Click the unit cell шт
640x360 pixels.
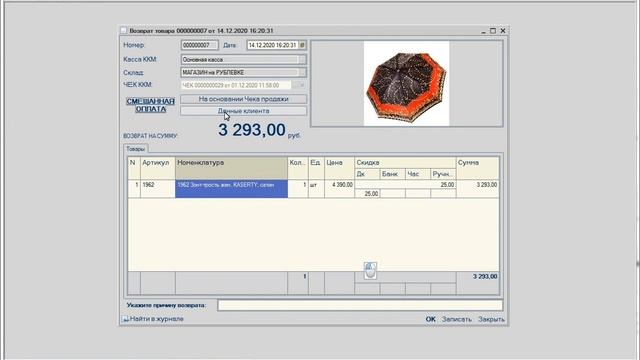click(x=316, y=189)
